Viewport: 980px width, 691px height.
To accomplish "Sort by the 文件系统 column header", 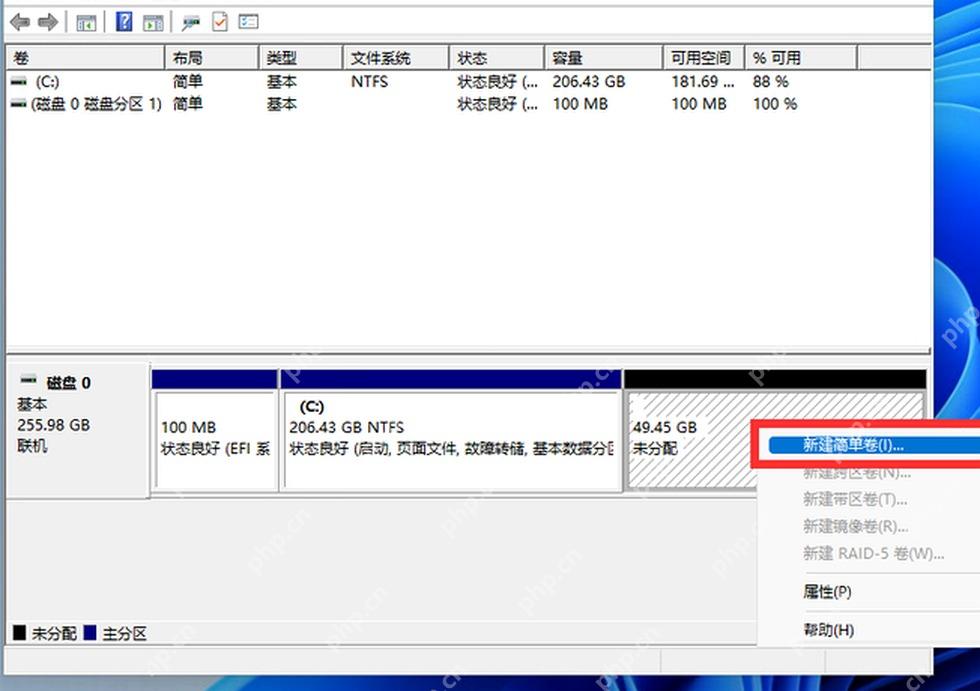I will (x=396, y=58).
